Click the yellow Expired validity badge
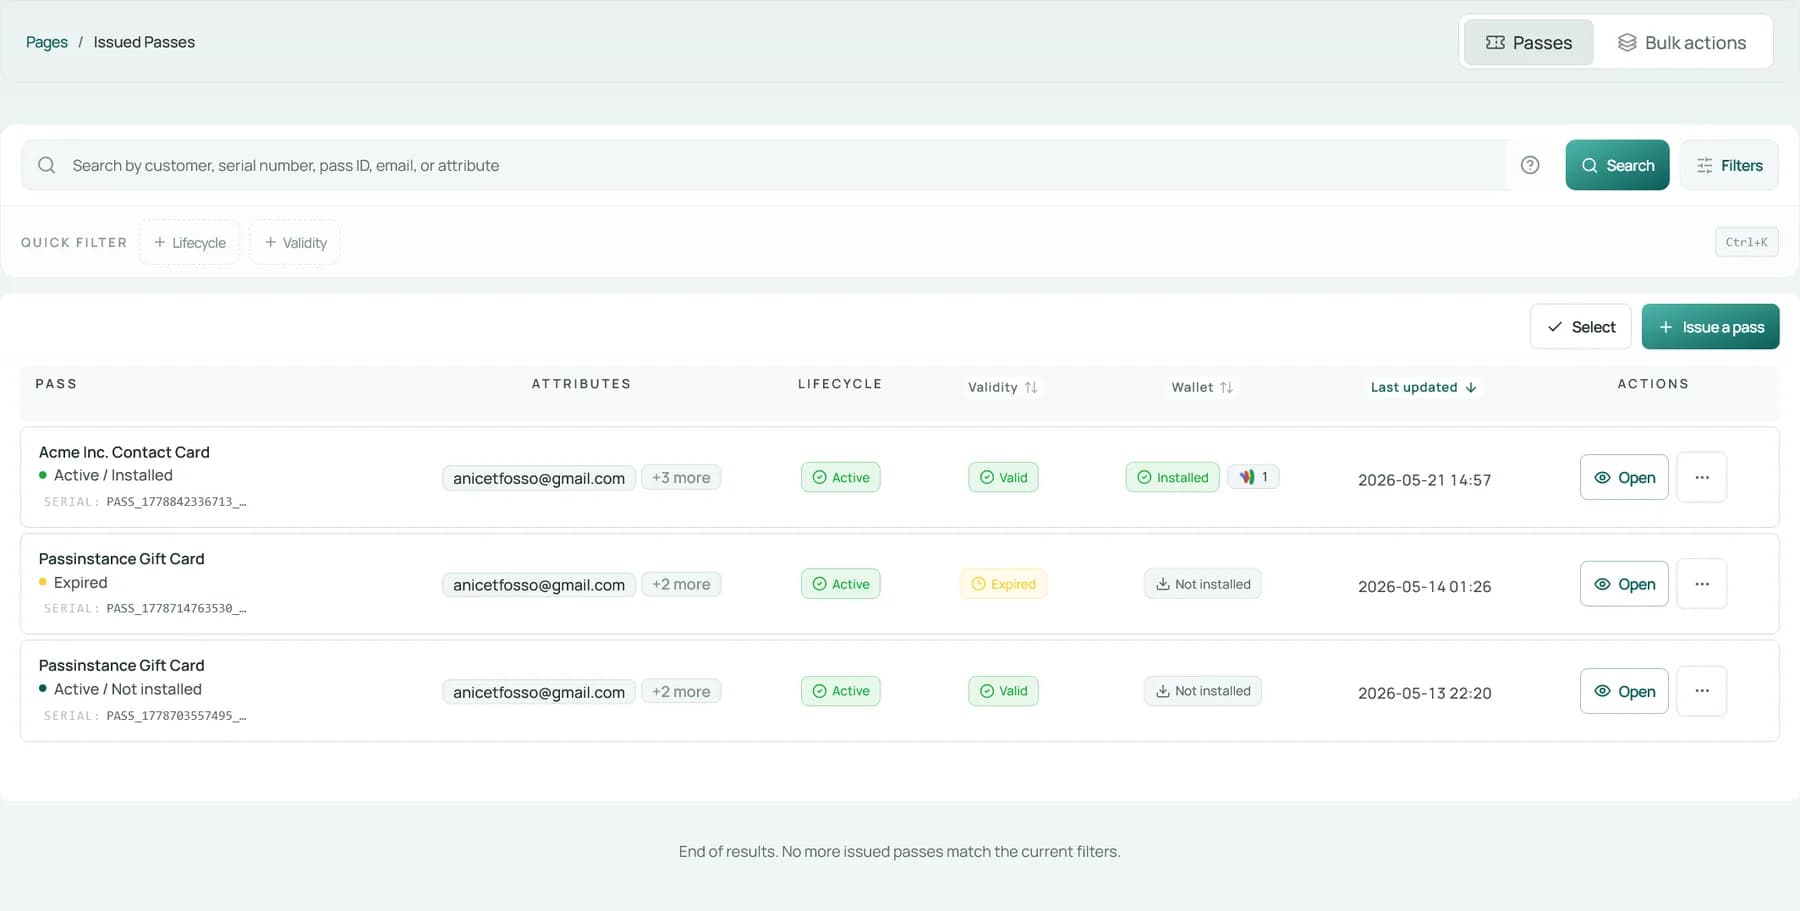The width and height of the screenshot is (1800, 911). (1003, 584)
